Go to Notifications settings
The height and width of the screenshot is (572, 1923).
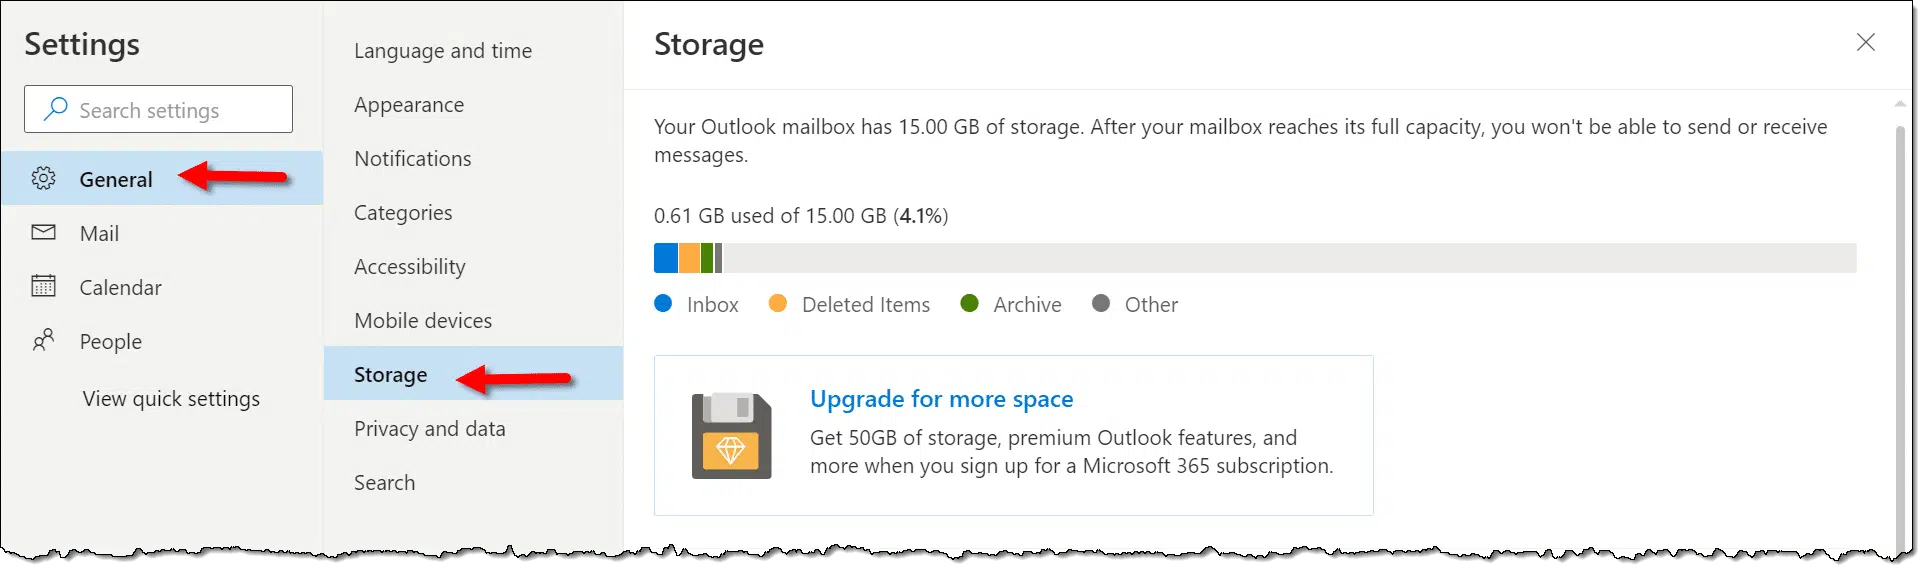[412, 159]
